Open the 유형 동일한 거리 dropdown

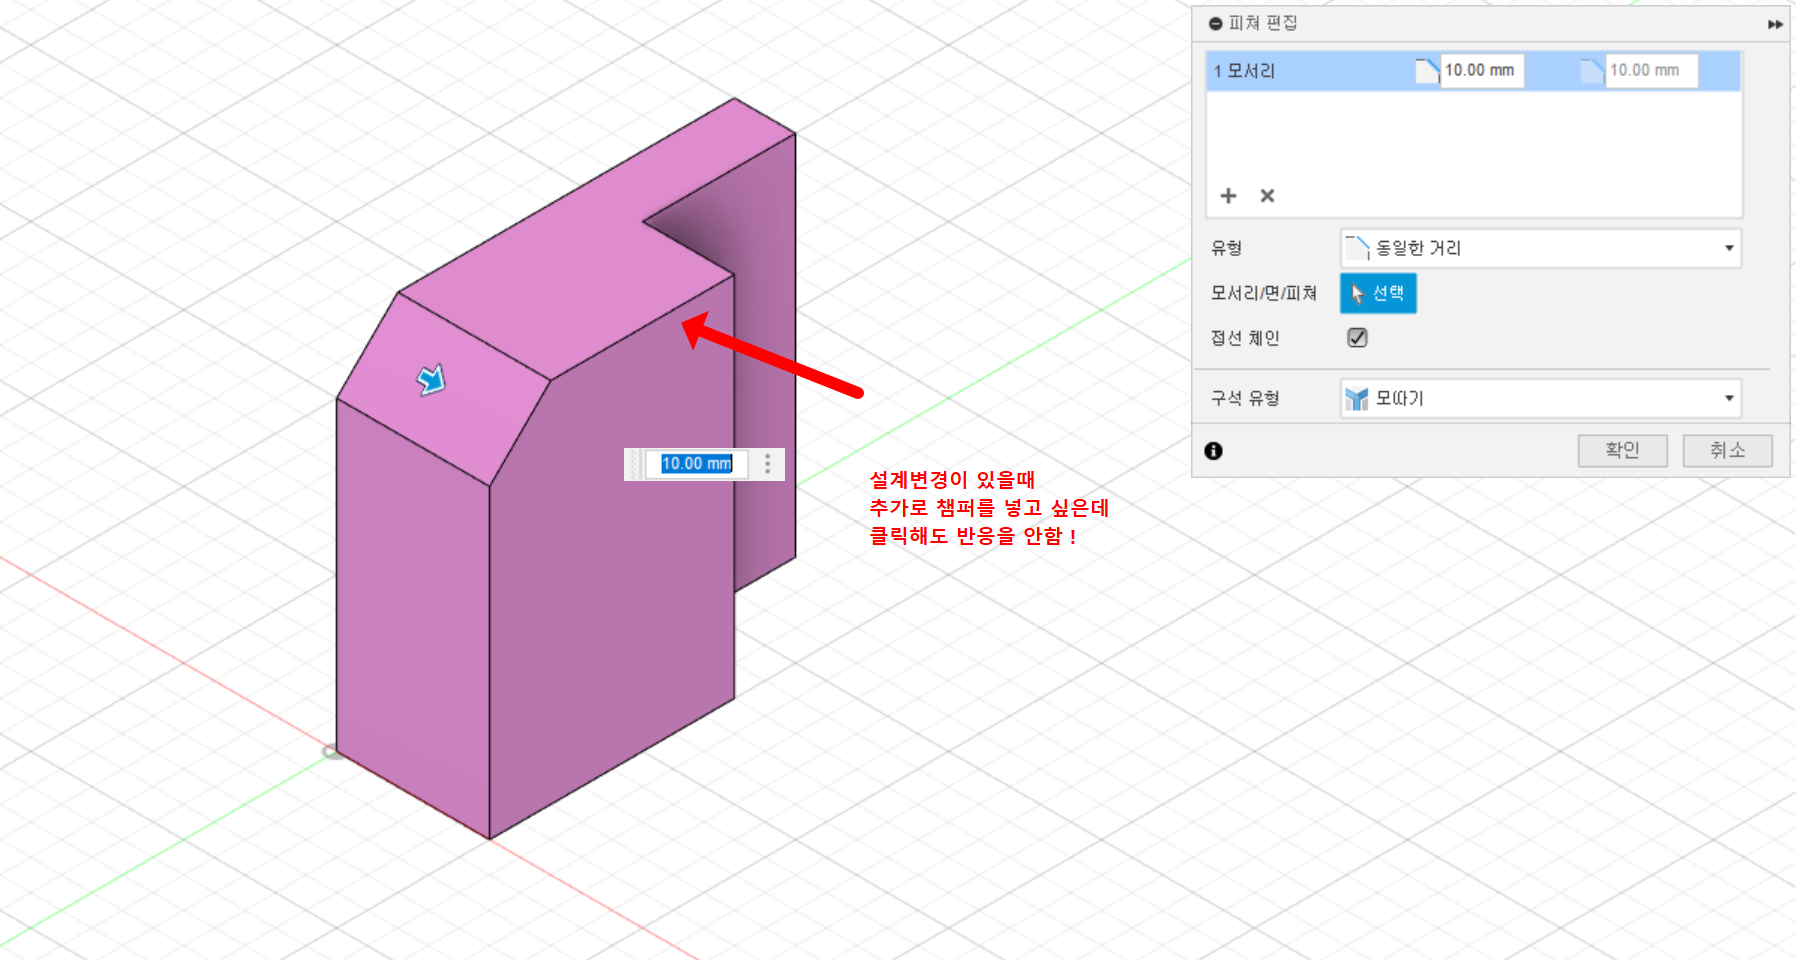(x=1540, y=248)
